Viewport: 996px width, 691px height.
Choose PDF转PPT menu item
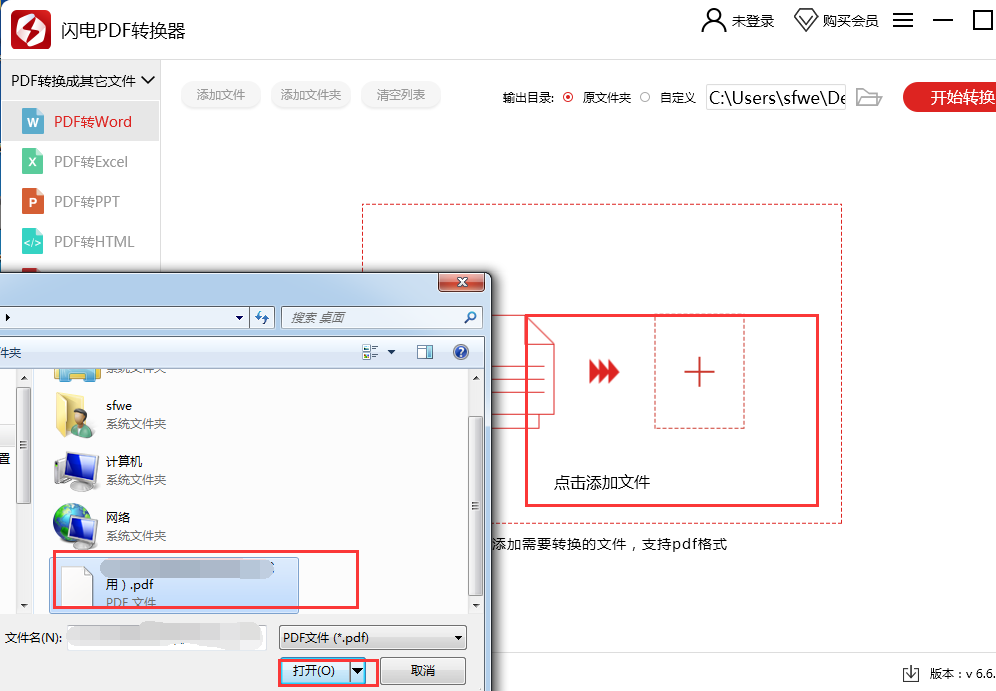[x=81, y=201]
